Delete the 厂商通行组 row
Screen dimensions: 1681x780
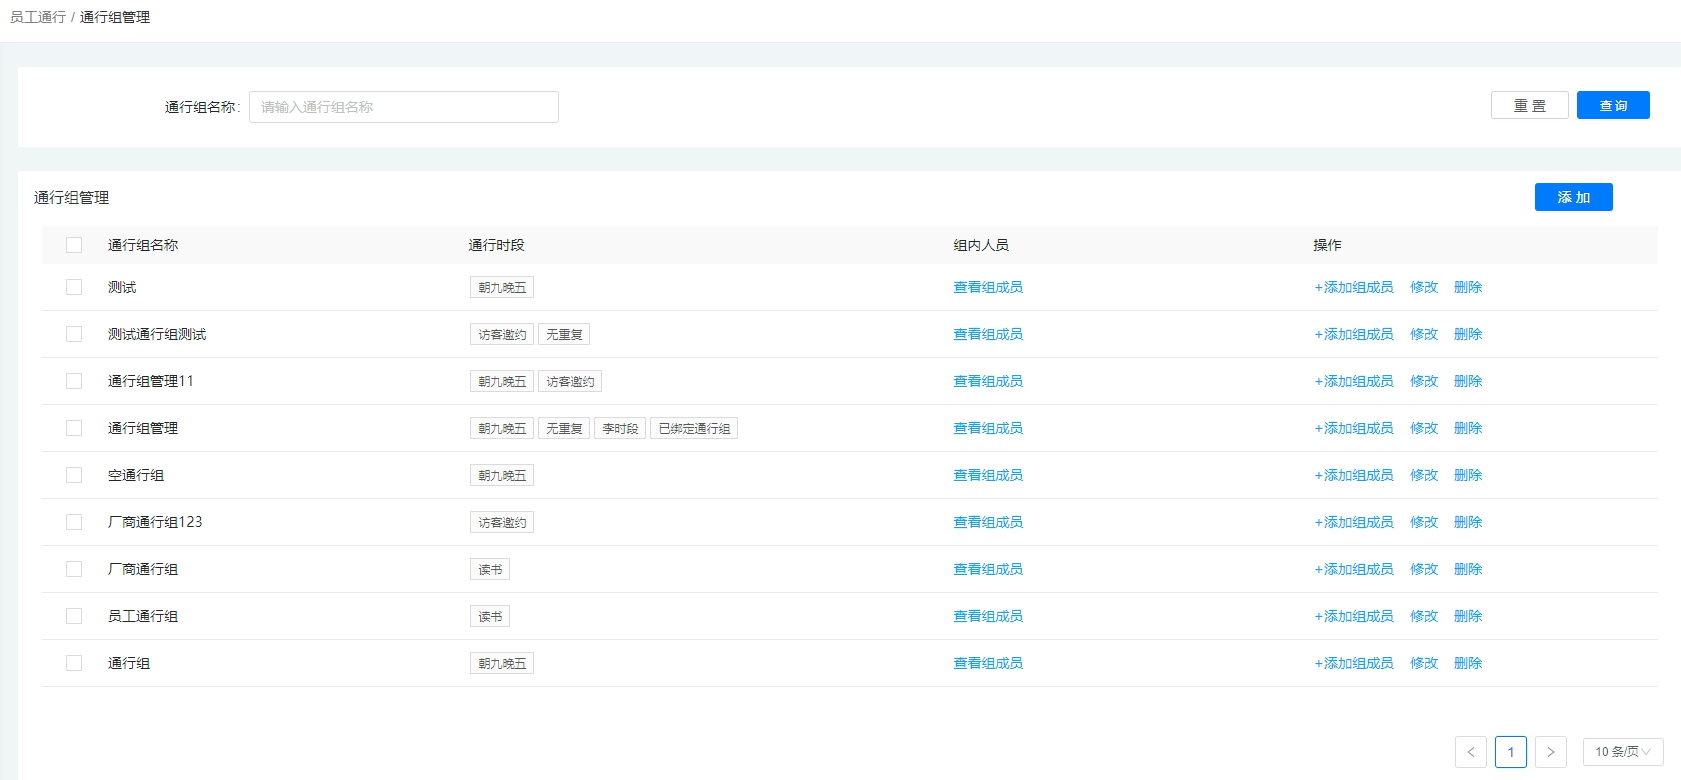click(x=1467, y=569)
